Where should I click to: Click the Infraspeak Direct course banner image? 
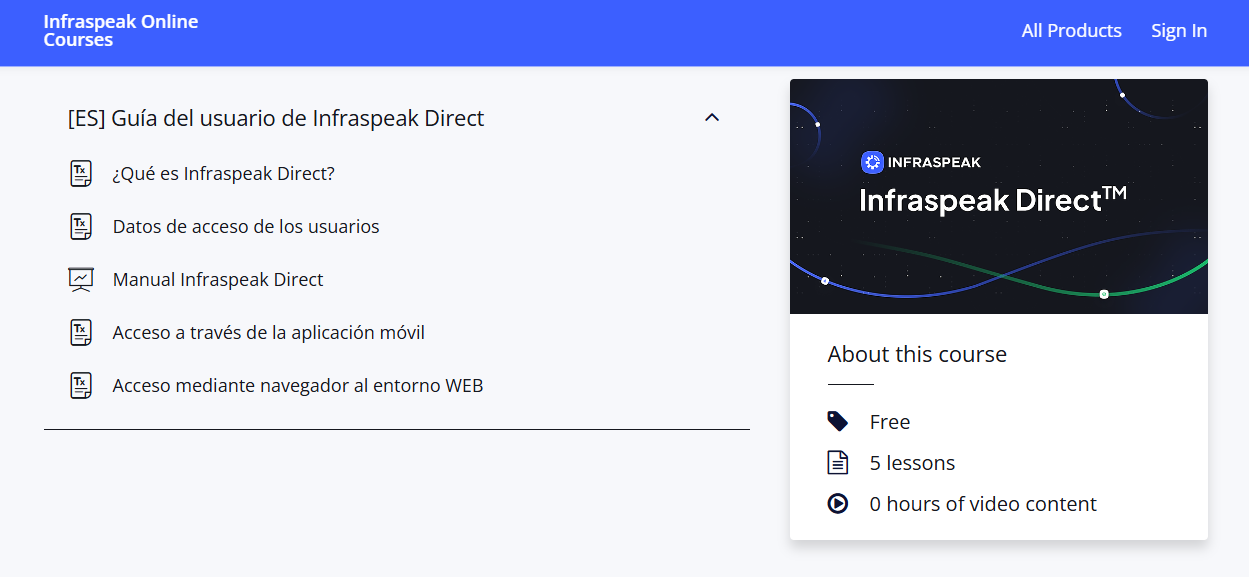coord(999,196)
